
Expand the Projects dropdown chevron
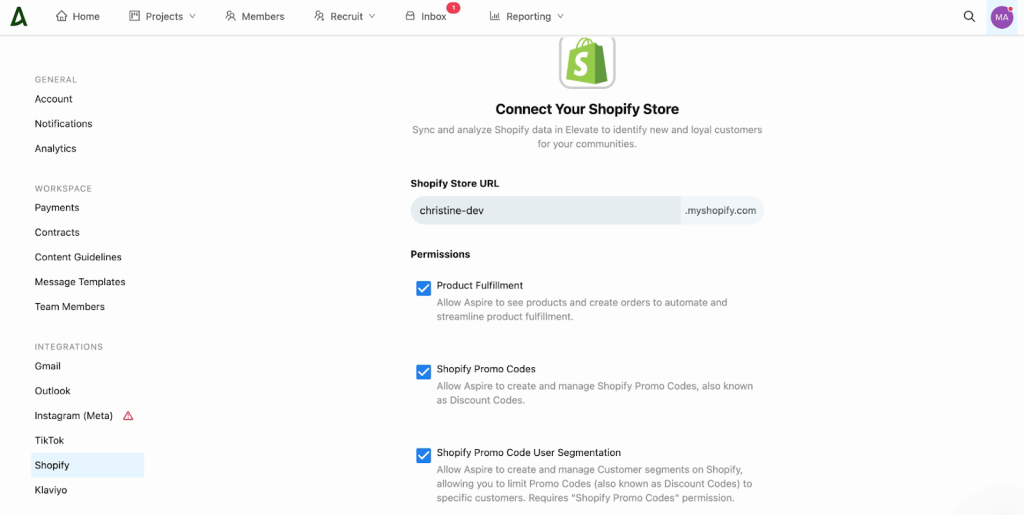tap(192, 16)
